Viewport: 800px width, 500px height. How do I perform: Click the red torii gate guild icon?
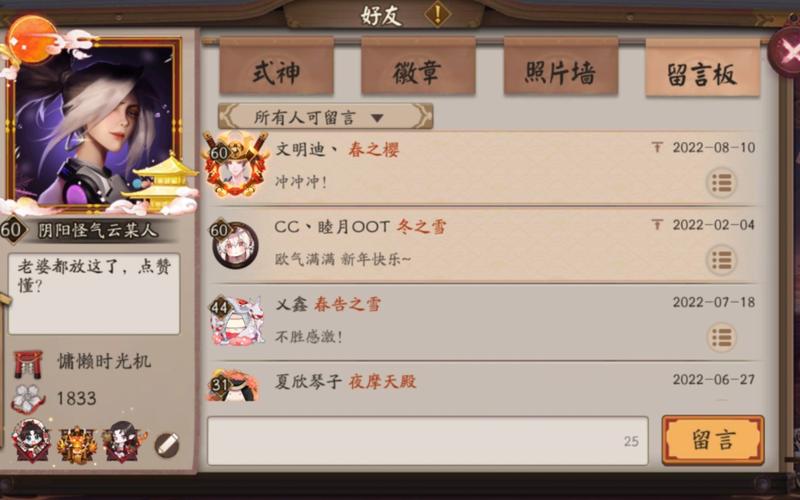(x=28, y=364)
